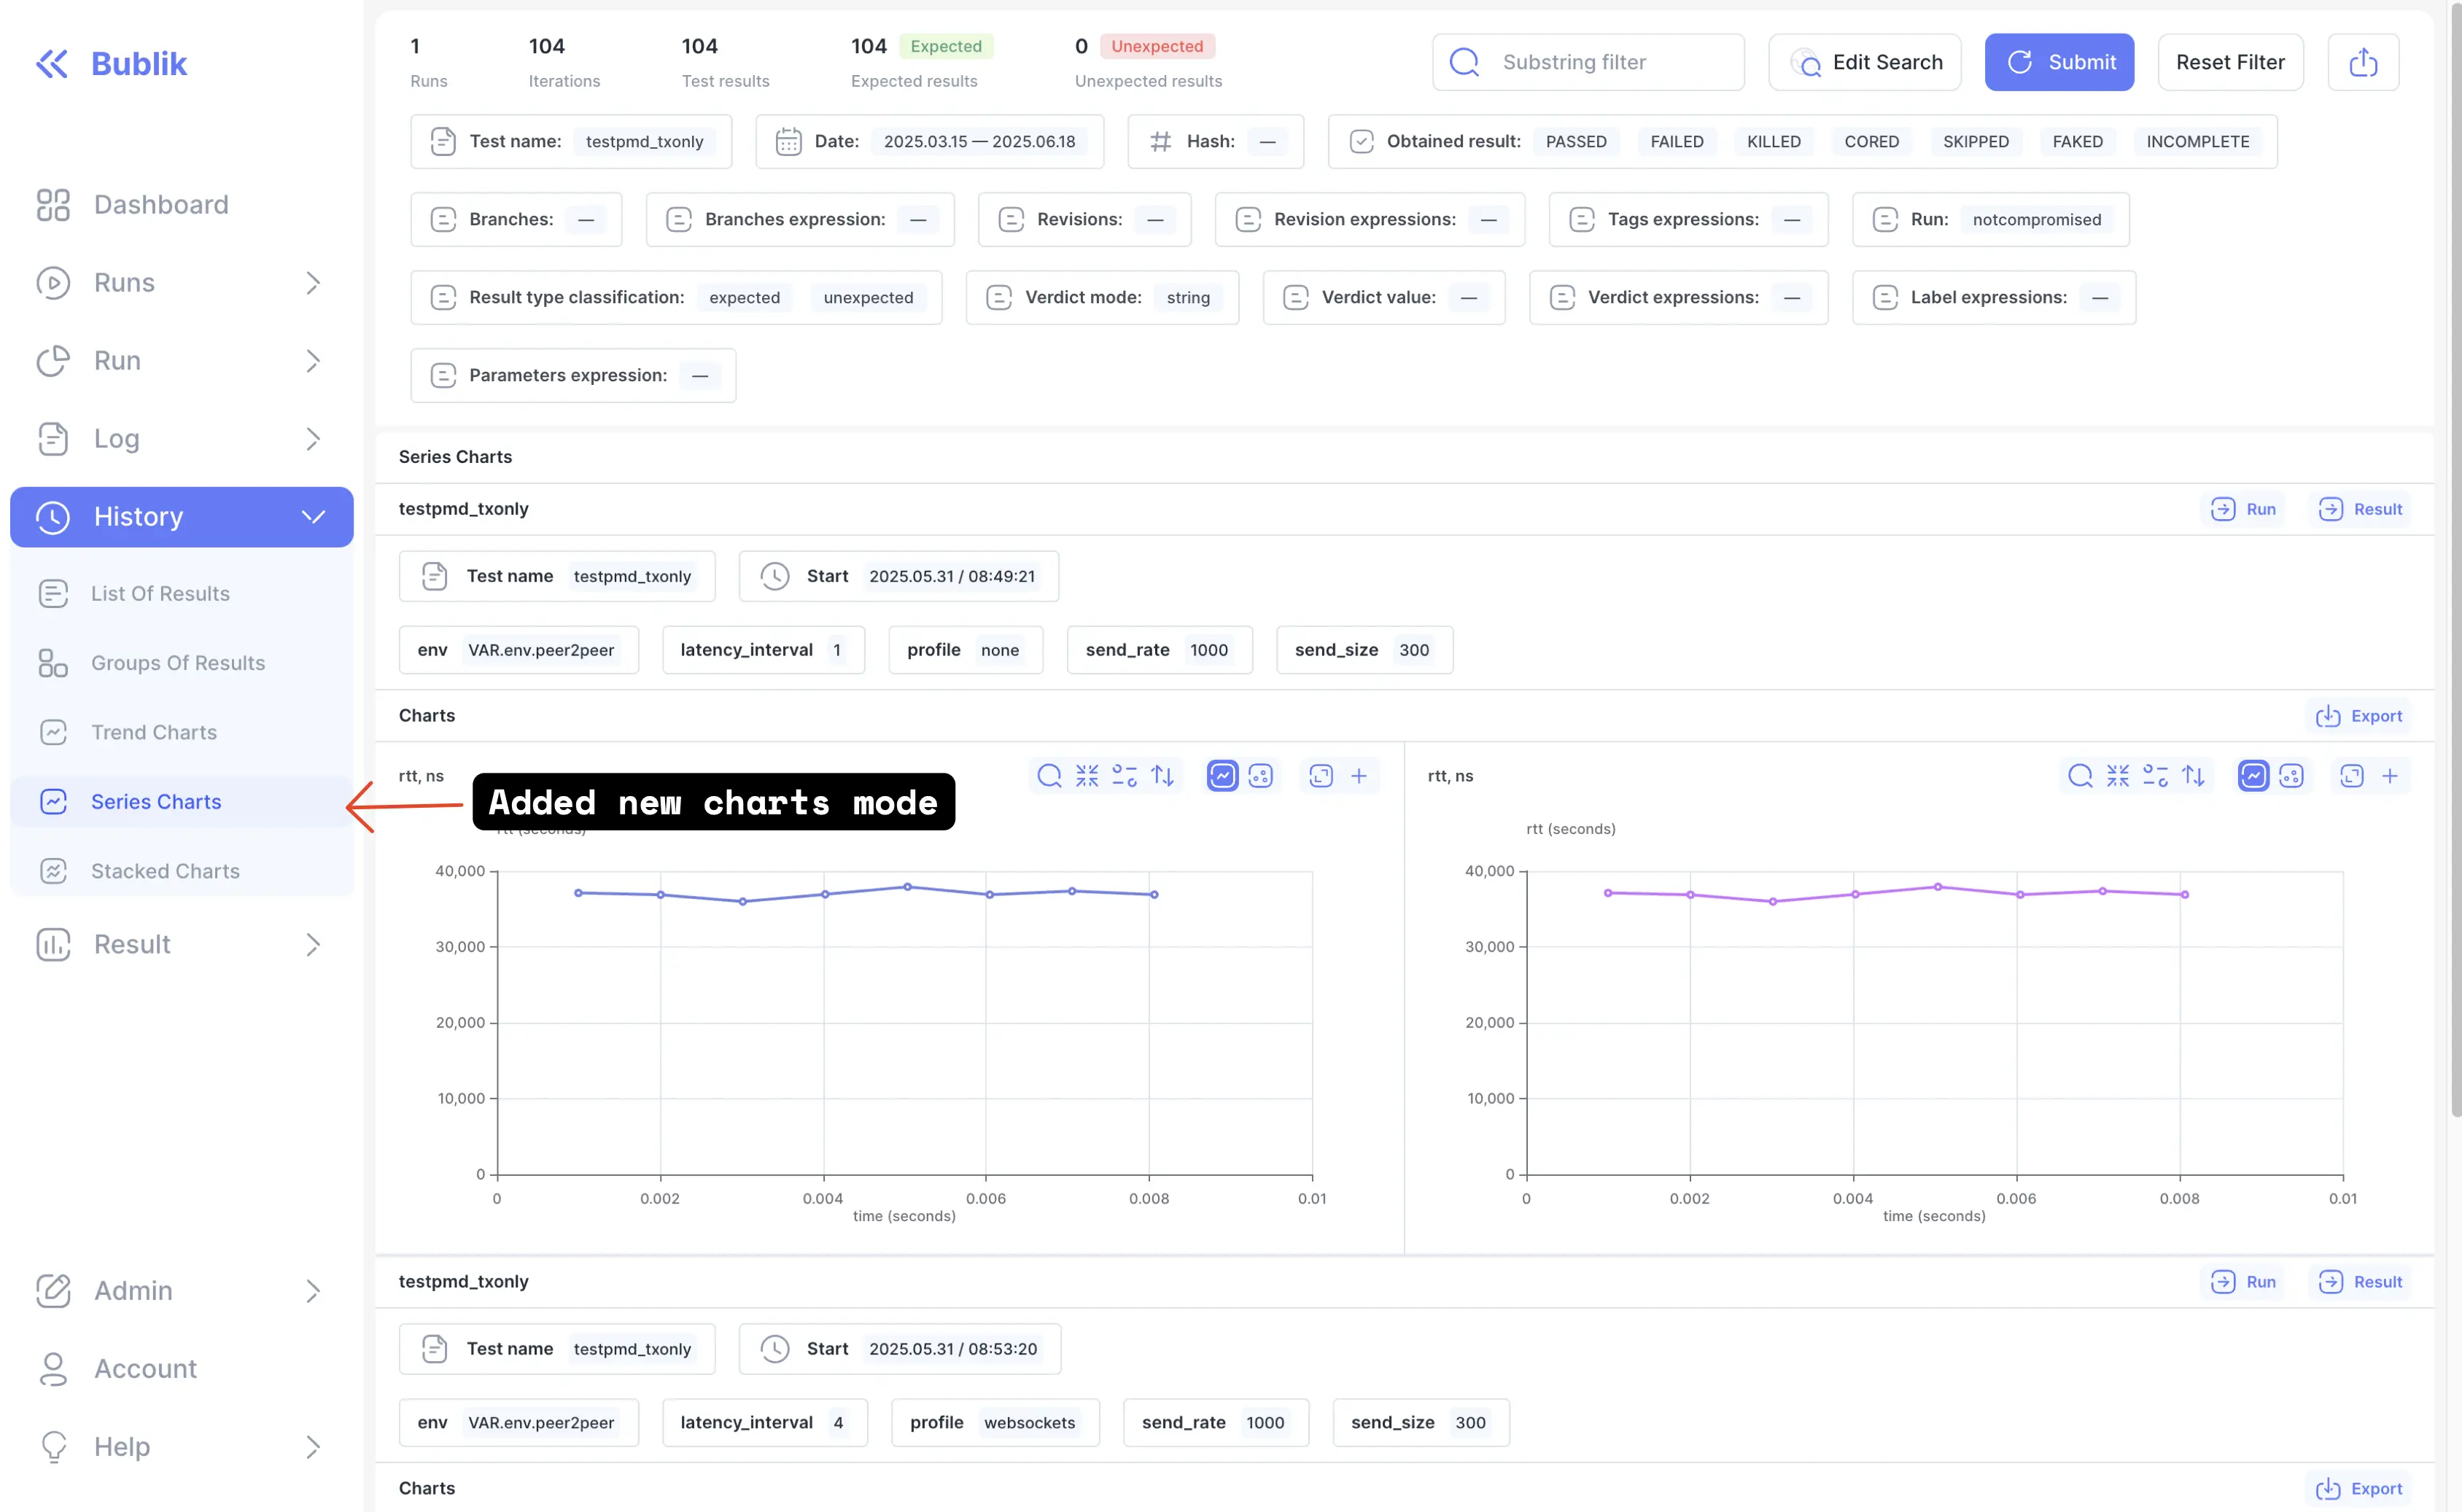Click the plus icon on the right chart
The image size is (2462, 1512).
click(2389, 775)
